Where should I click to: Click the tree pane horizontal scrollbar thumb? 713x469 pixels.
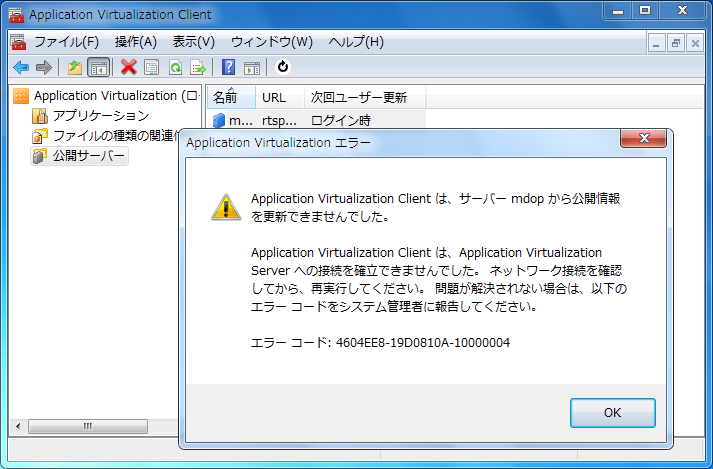click(x=88, y=426)
